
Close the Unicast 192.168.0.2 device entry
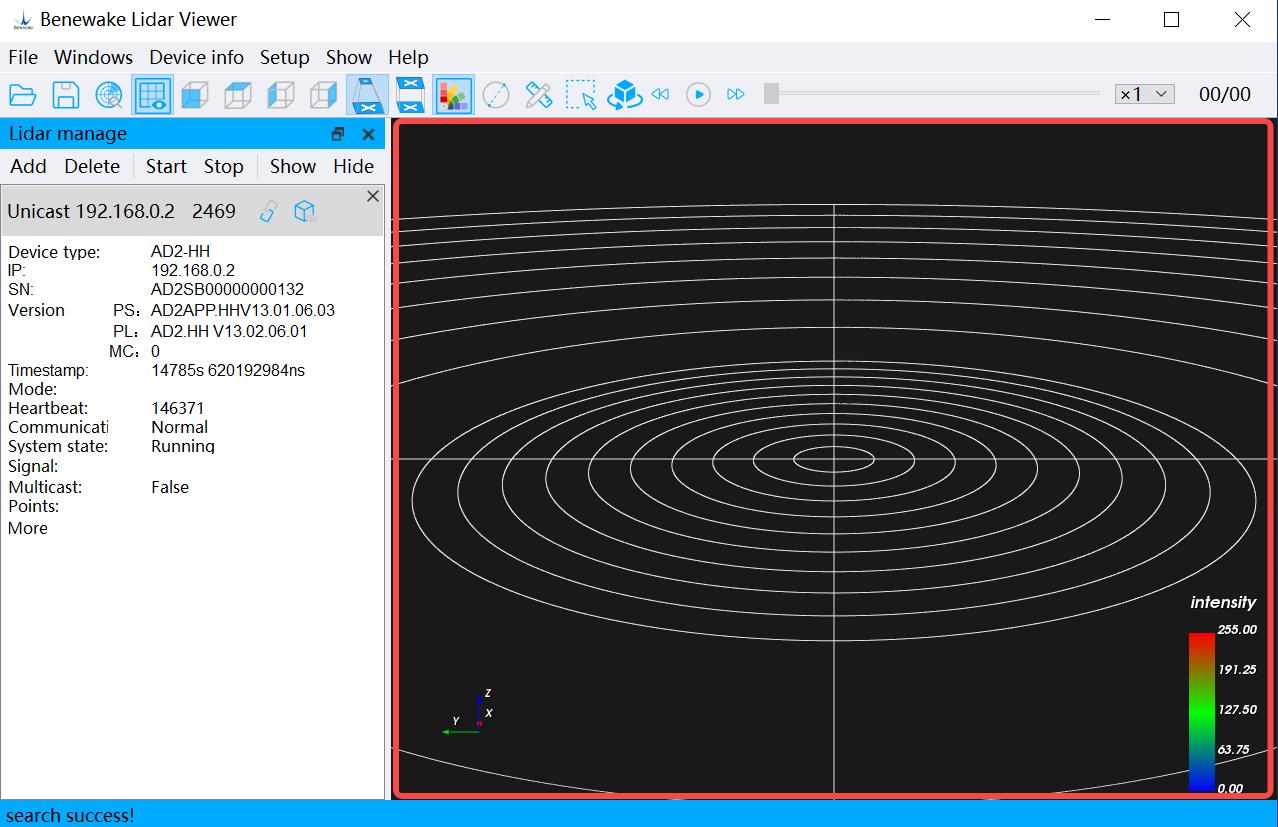coord(373,196)
